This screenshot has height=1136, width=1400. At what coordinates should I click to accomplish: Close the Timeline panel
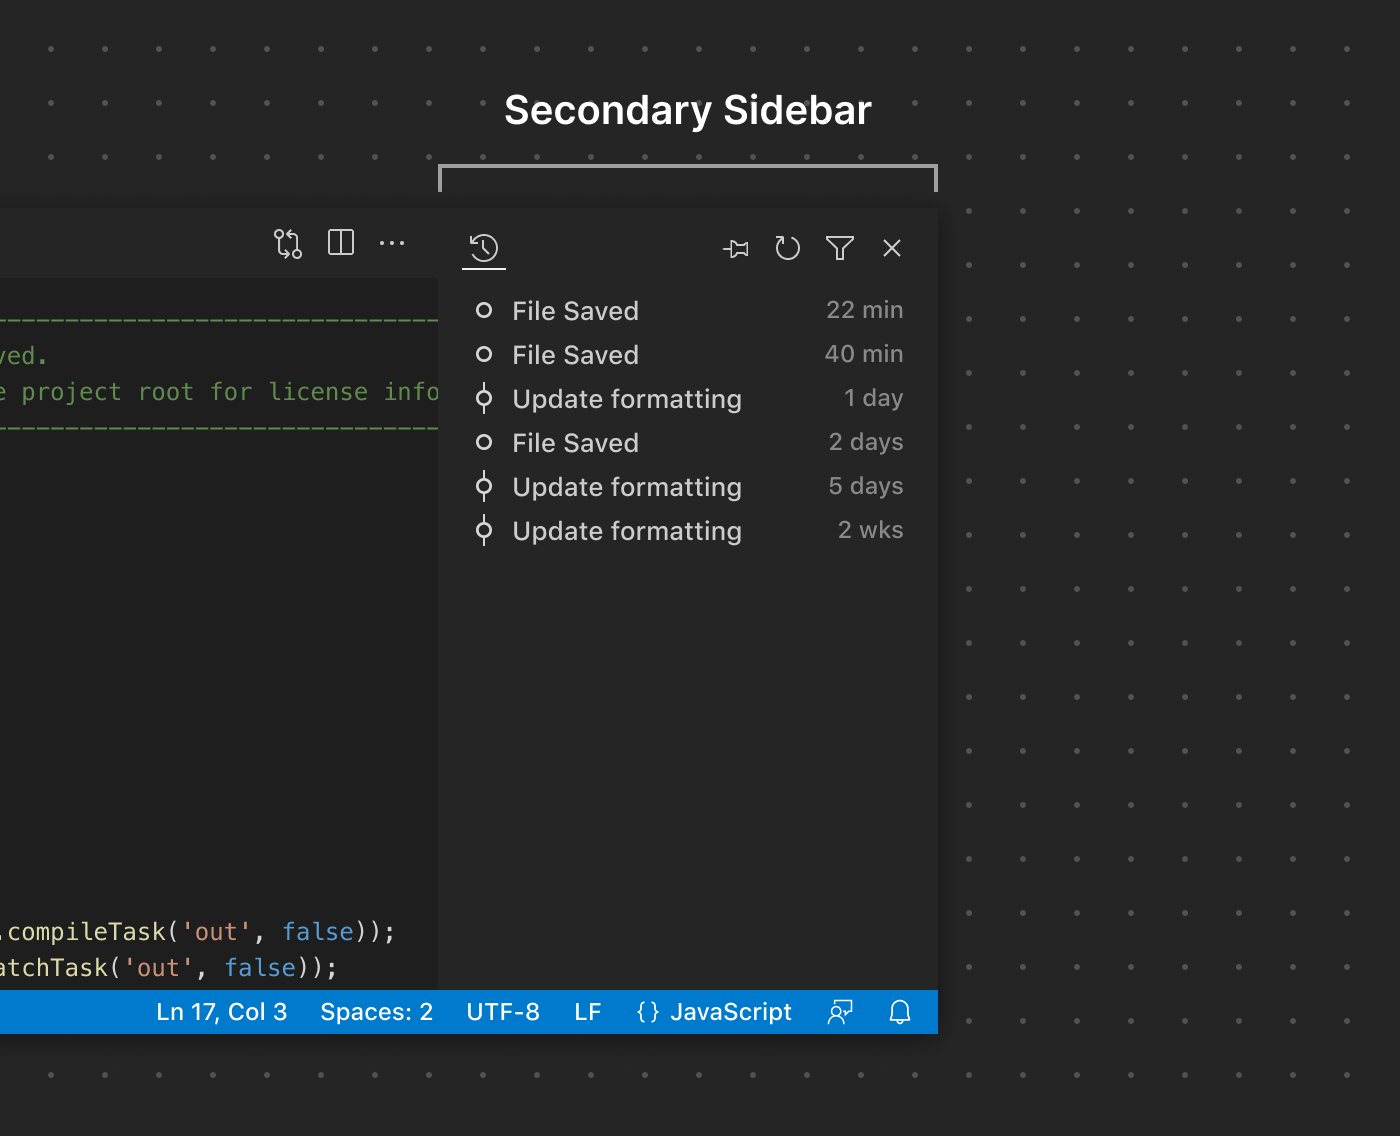click(891, 248)
